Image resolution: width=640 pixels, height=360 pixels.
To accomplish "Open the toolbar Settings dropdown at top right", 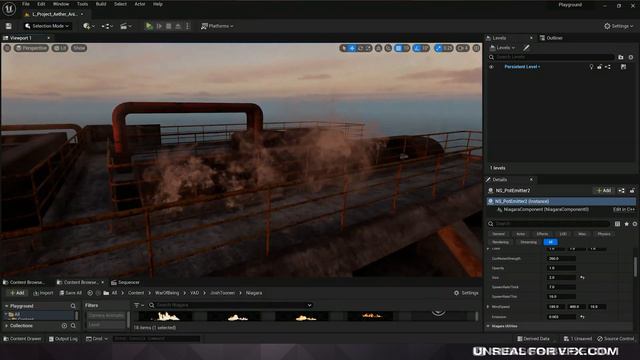I will [619, 26].
